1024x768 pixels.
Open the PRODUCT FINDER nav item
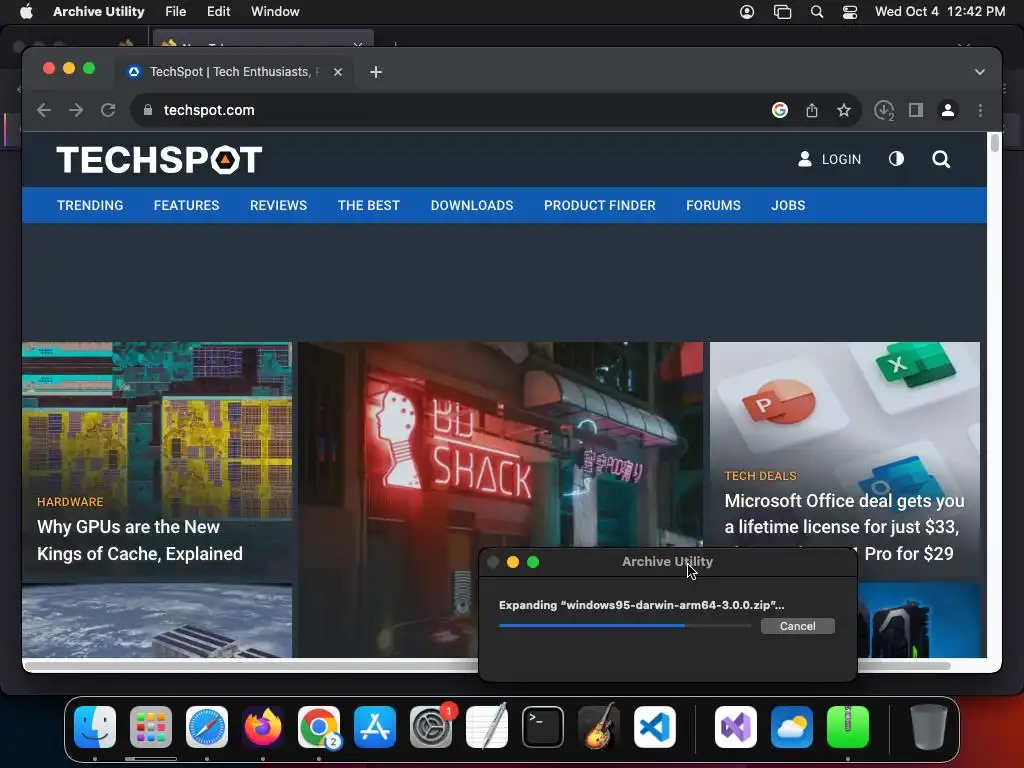tap(600, 205)
